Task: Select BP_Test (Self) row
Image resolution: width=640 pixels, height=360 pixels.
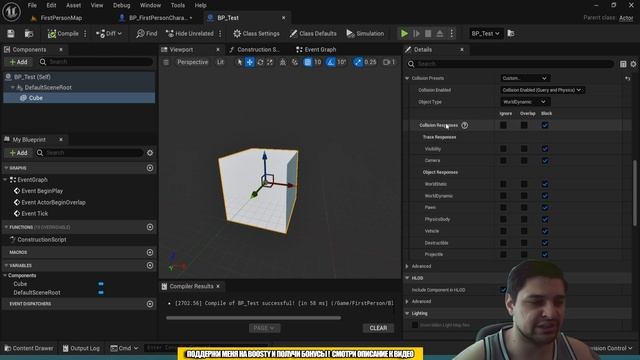Action: [x=79, y=77]
